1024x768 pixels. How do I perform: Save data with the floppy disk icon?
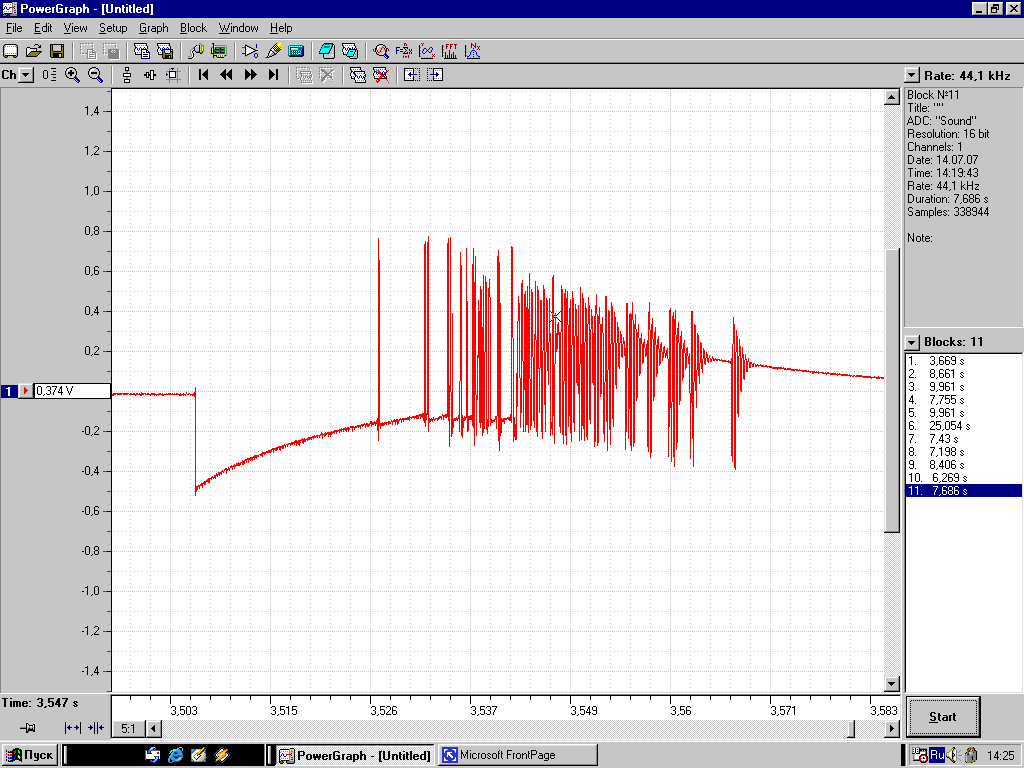pos(57,51)
